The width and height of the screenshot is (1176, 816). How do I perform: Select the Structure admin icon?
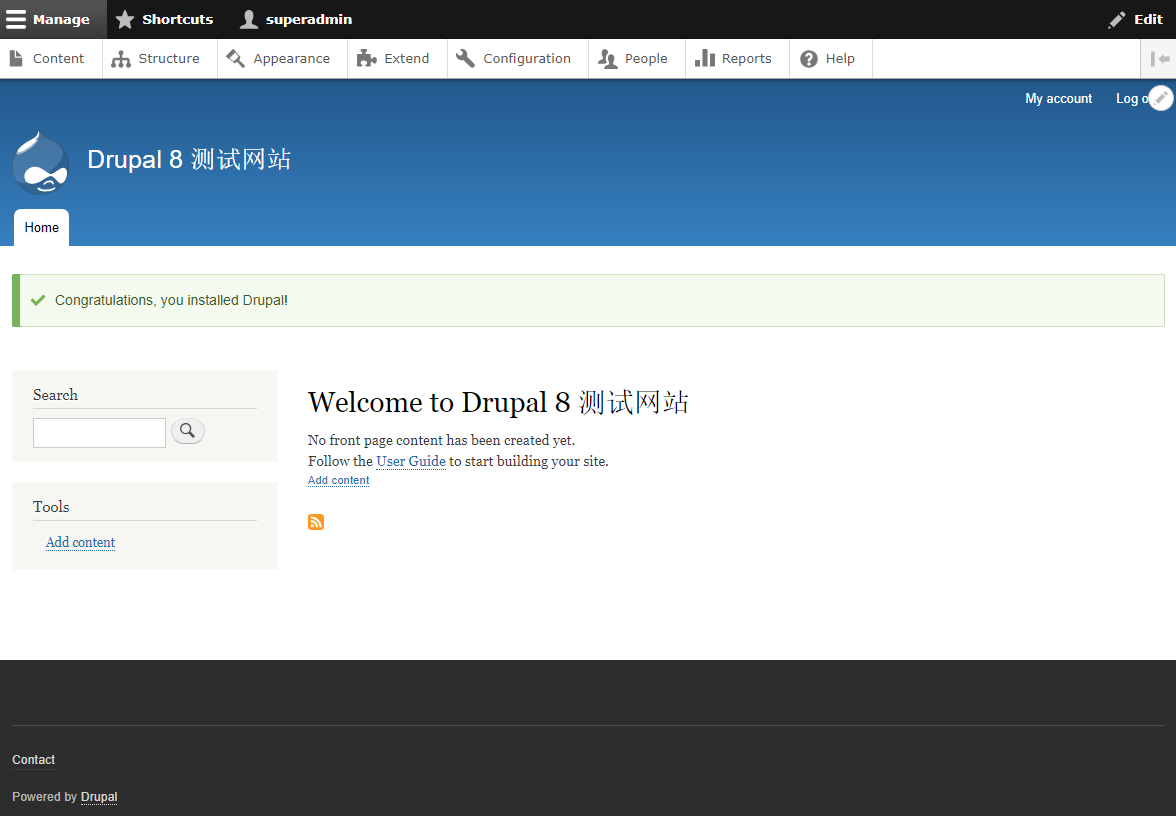point(120,58)
